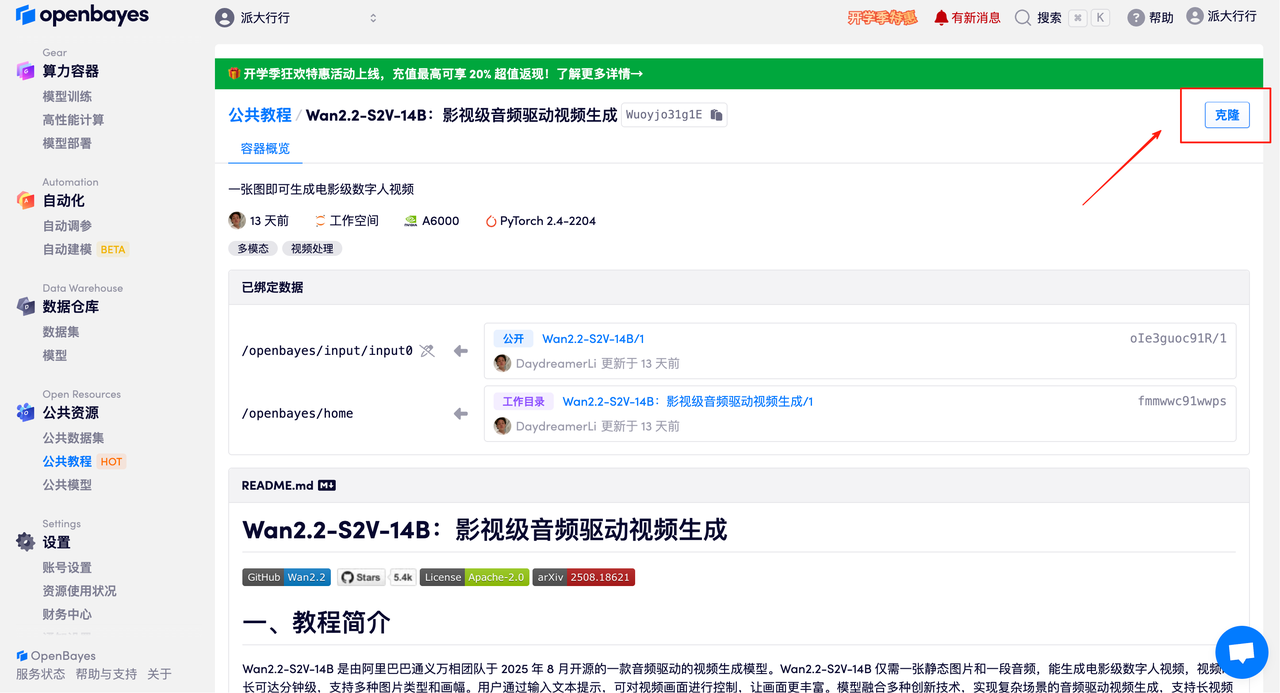Open the GitHub Stars 5.4k badge
This screenshot has height=693, width=1280.
click(x=376, y=577)
